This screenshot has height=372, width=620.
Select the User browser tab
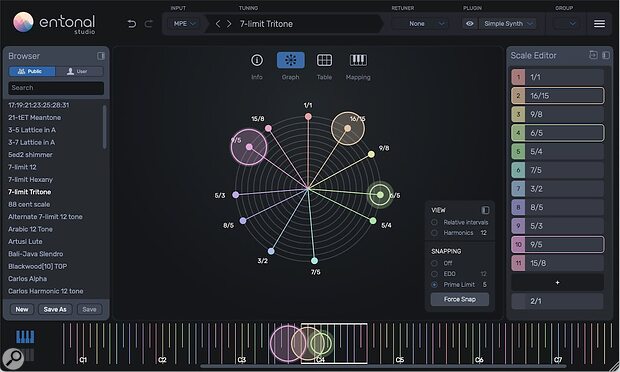(x=79, y=71)
